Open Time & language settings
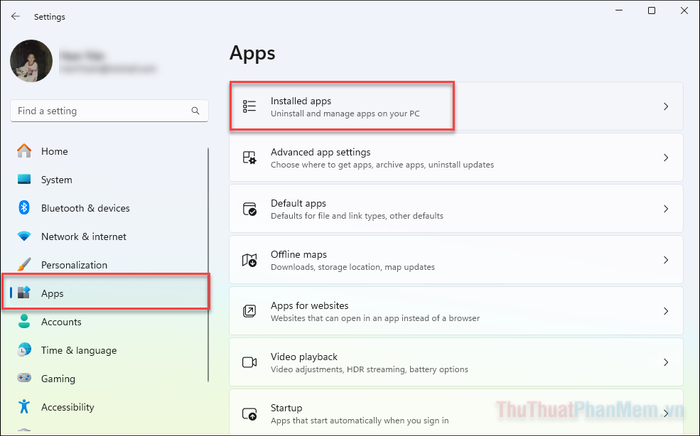 tap(79, 350)
